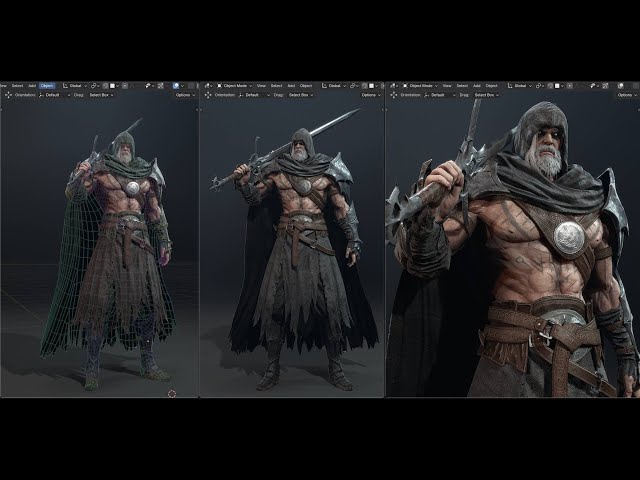Click sidebar expand arrow of middle viewport
This screenshot has width=640, height=480.
click(x=383, y=109)
